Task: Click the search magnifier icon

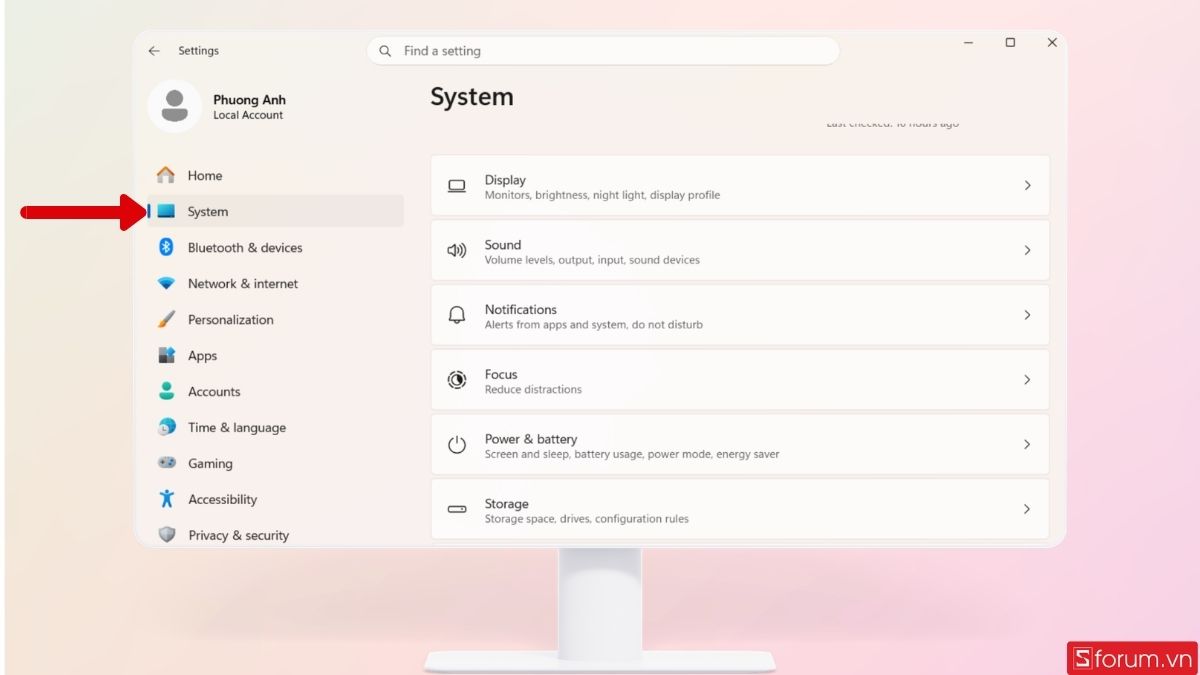Action: tap(385, 50)
